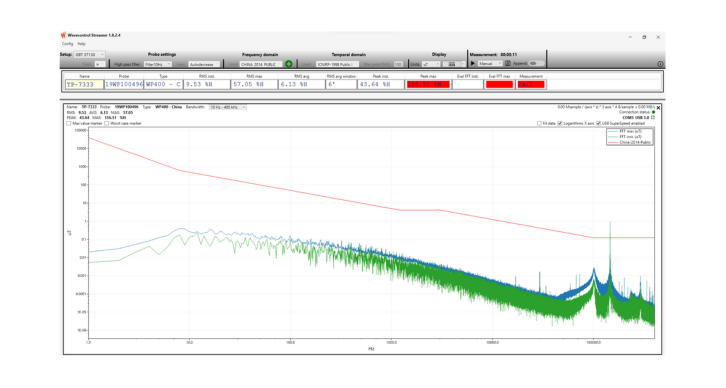Open the Config menu

click(x=68, y=44)
